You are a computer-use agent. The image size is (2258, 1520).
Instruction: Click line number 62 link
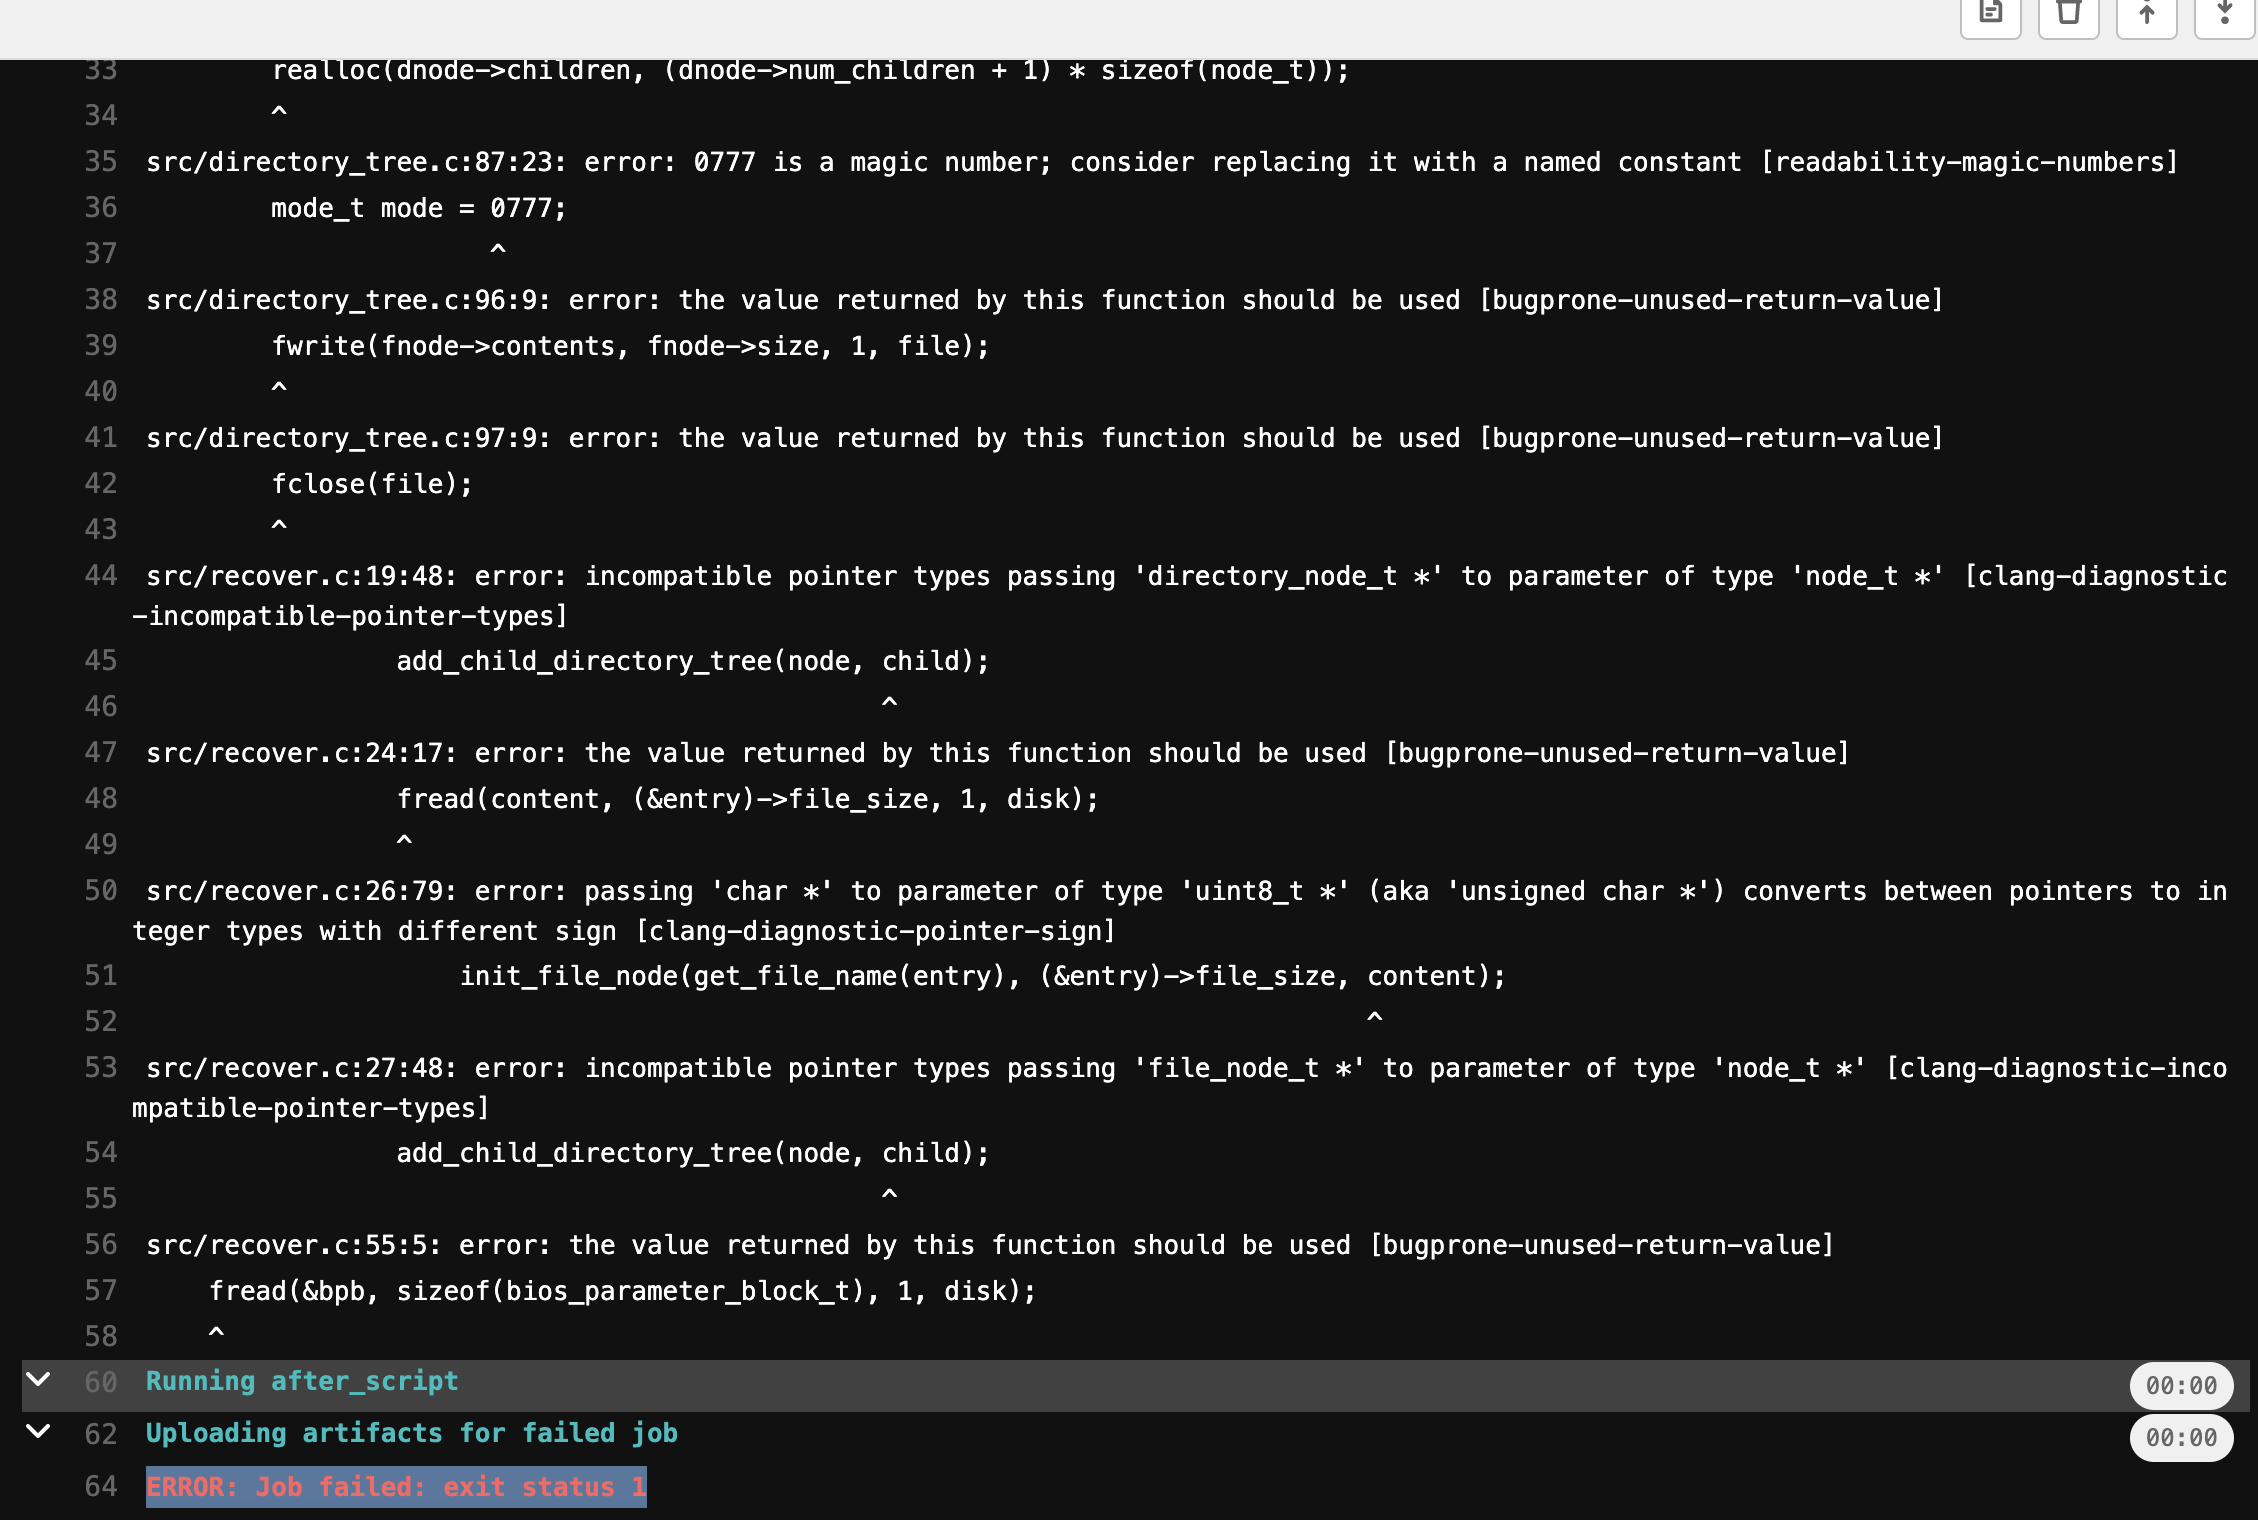click(101, 1434)
